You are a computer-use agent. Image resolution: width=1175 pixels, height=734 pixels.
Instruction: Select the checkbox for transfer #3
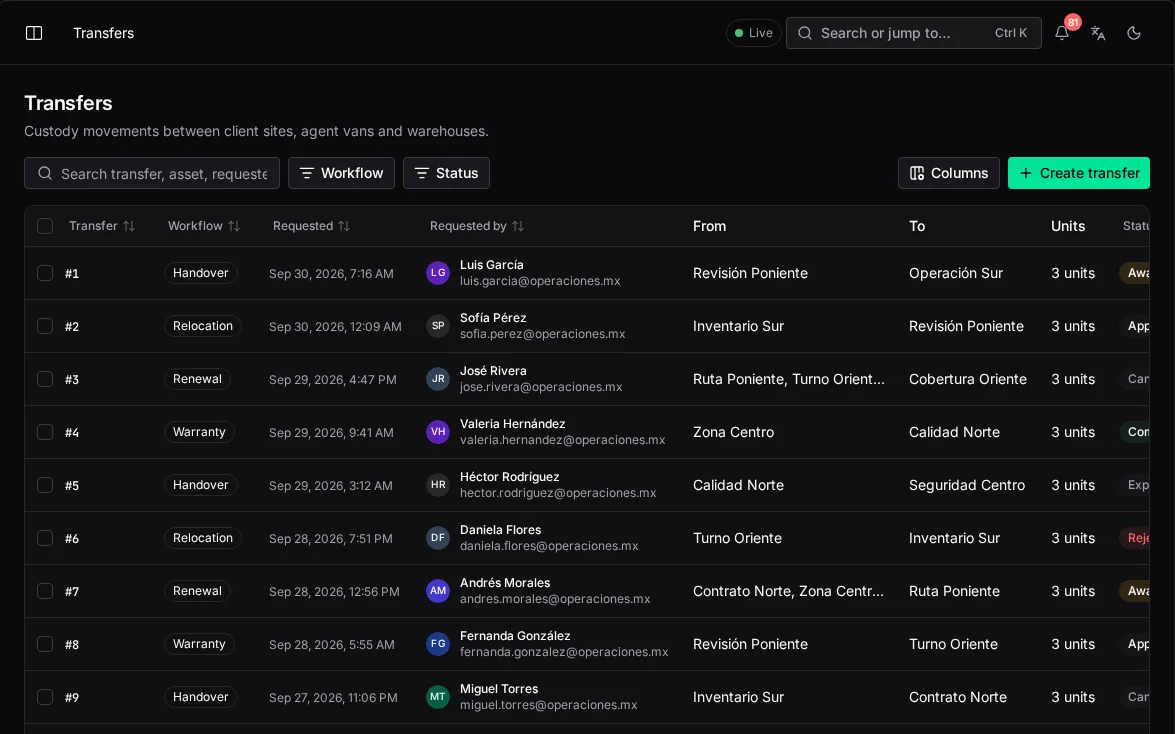coord(45,379)
